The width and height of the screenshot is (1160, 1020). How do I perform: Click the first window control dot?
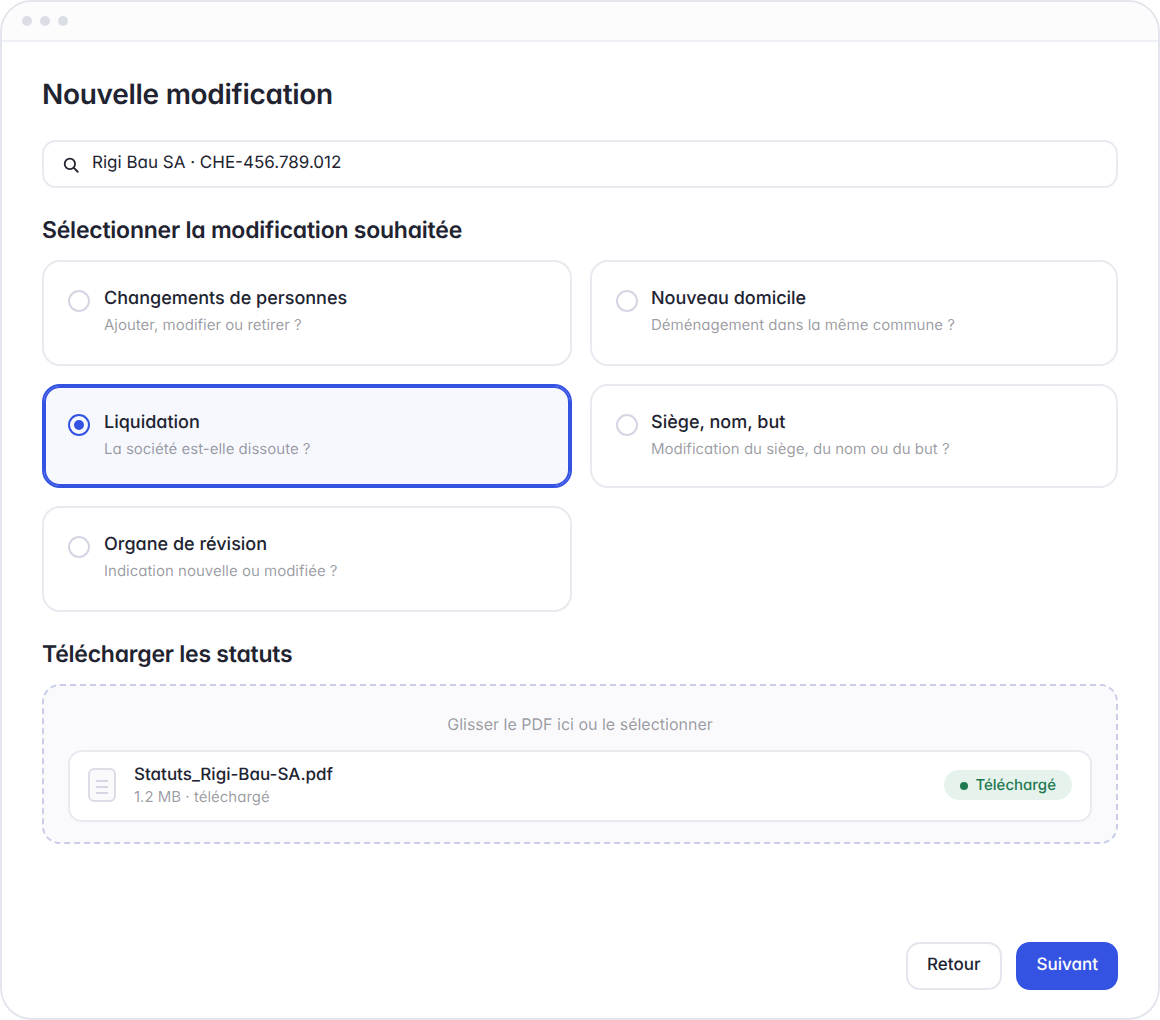coord(27,21)
